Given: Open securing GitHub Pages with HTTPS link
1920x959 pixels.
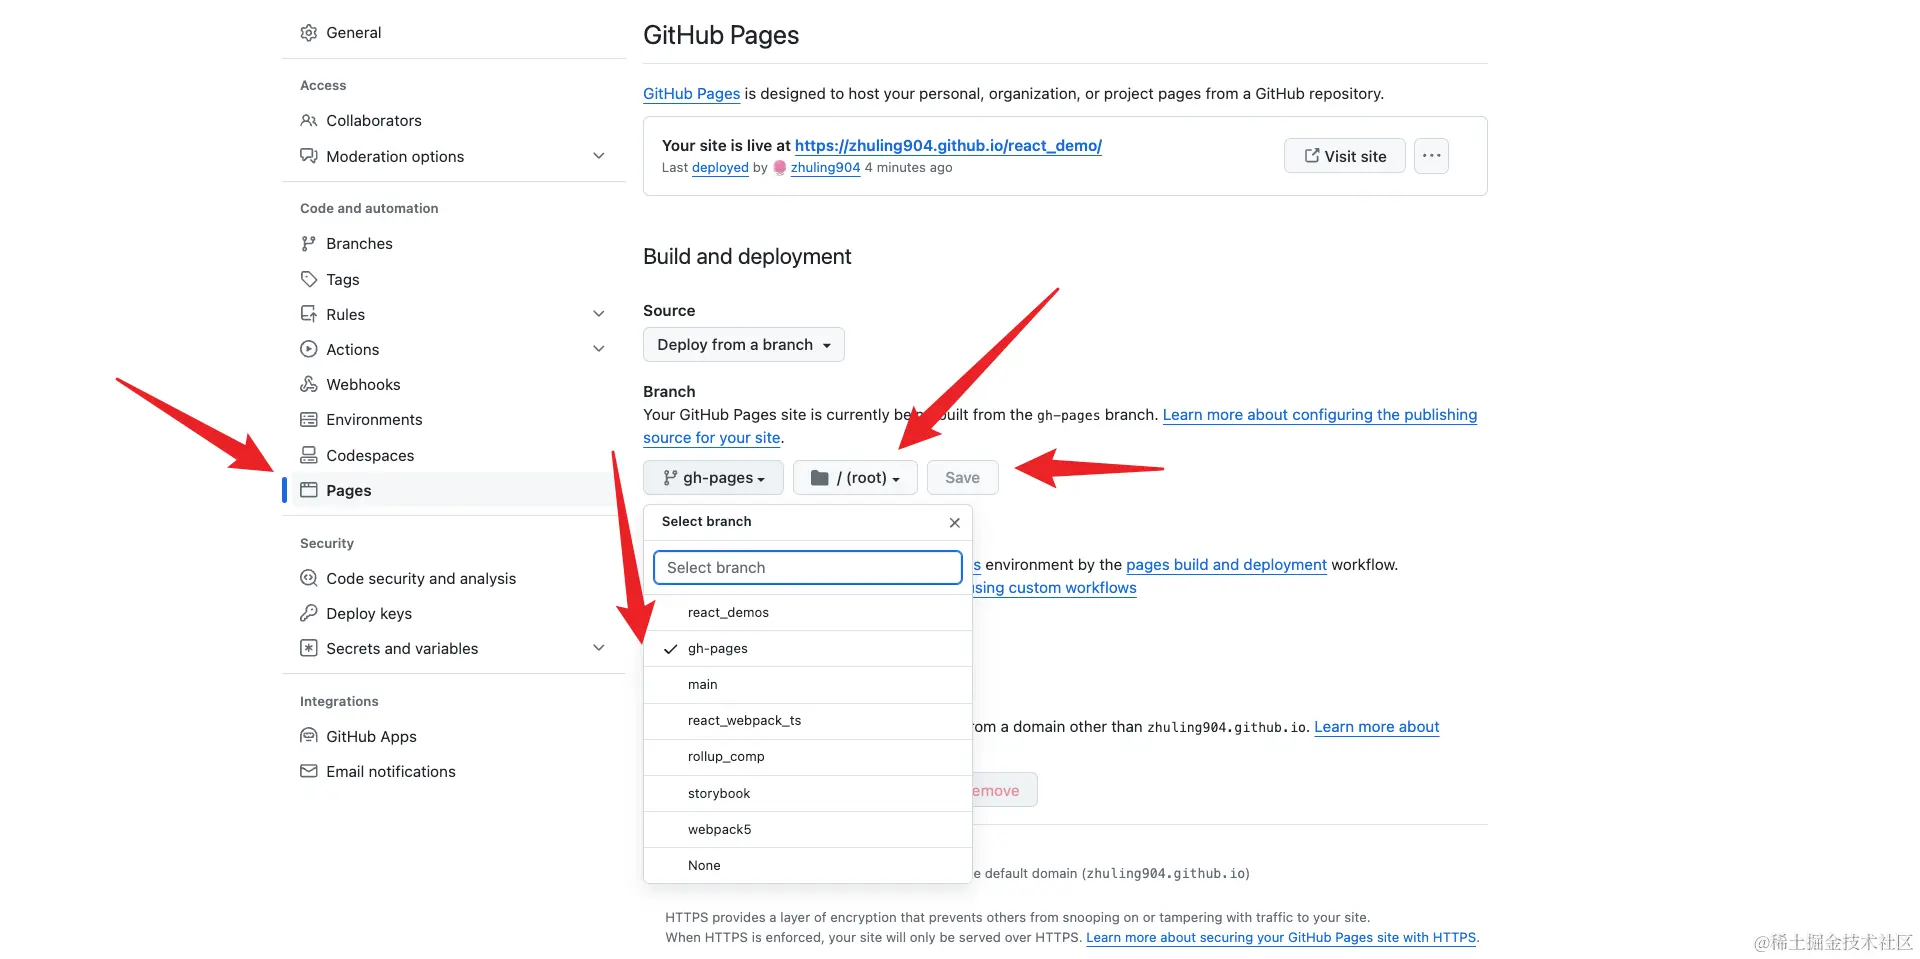Looking at the screenshot, I should (1281, 938).
